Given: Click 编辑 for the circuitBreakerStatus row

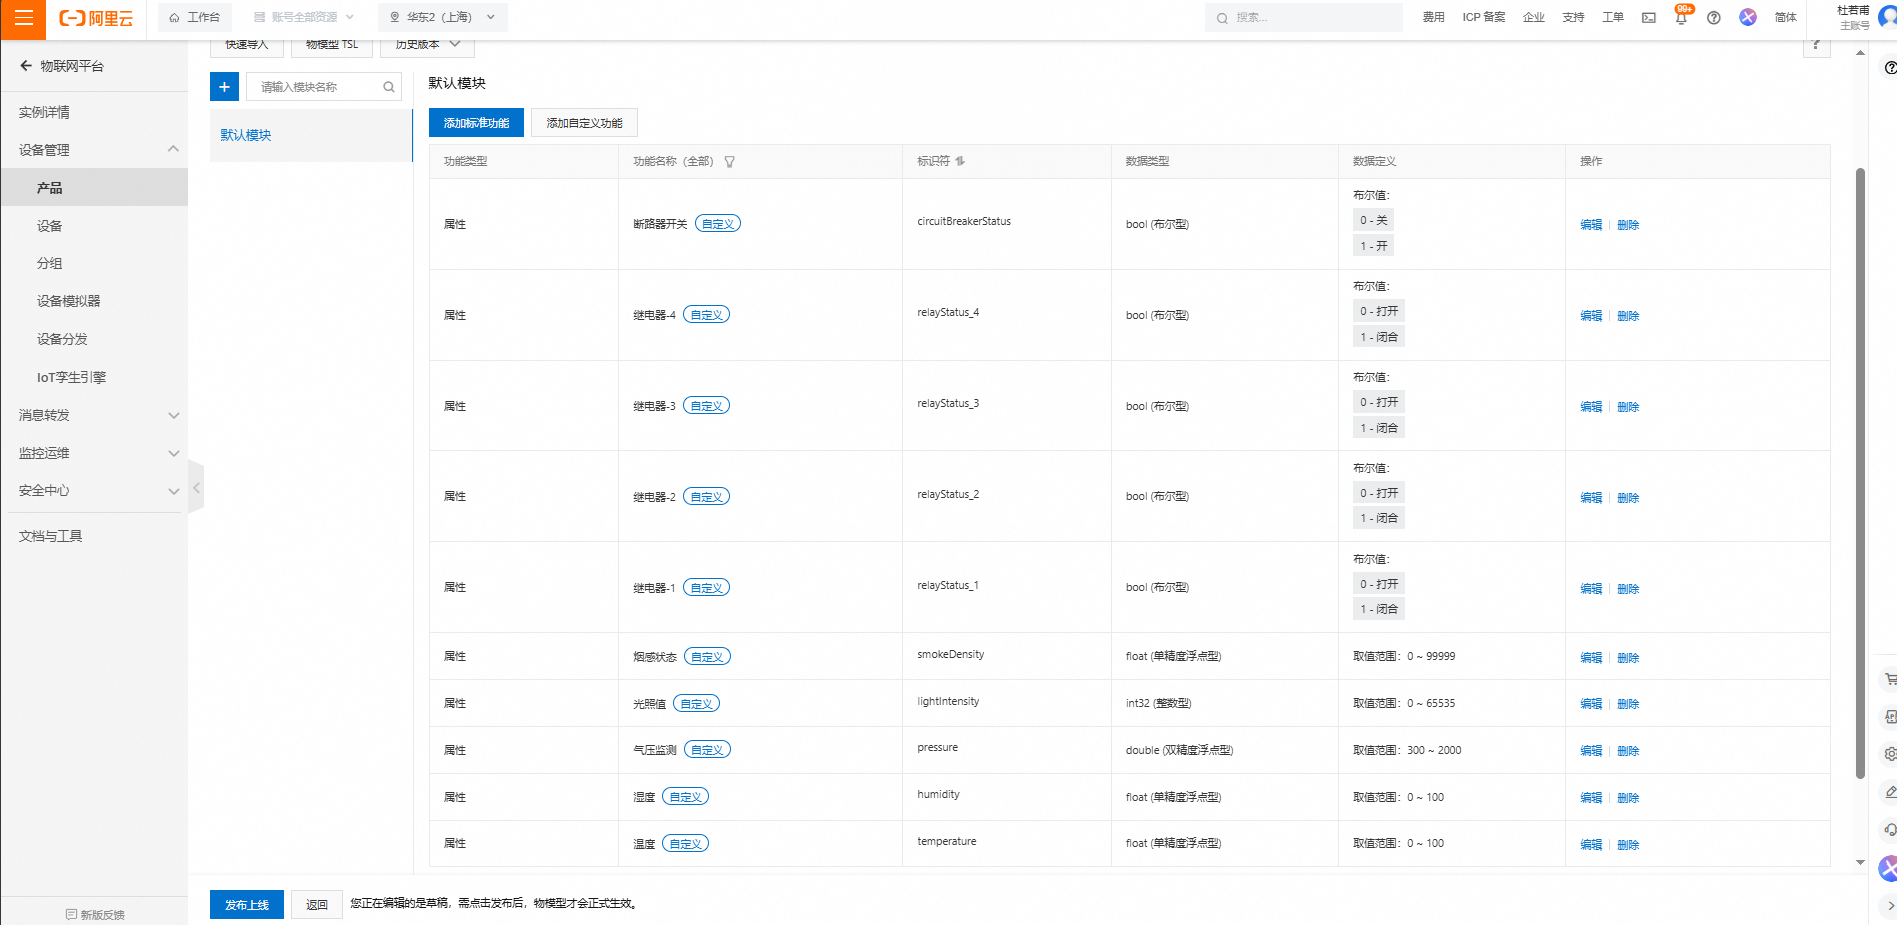Looking at the screenshot, I should tap(1590, 225).
